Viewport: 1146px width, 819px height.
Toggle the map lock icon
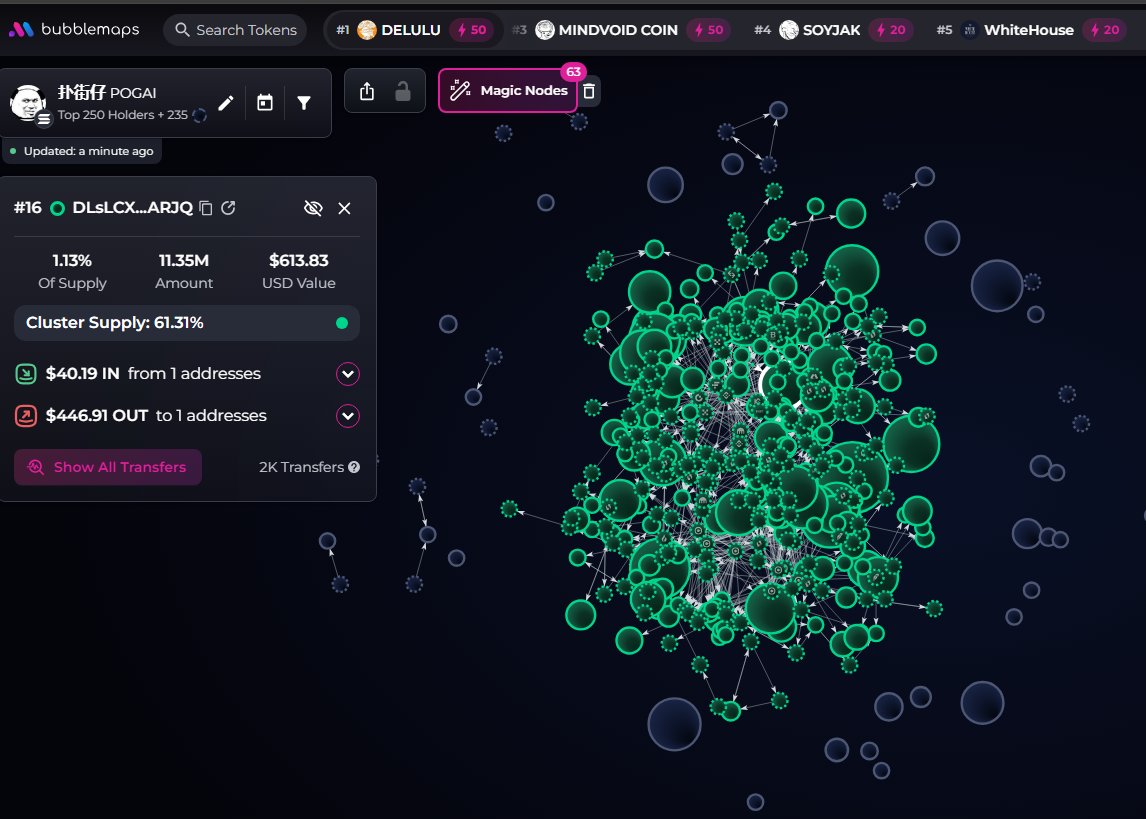click(x=403, y=91)
